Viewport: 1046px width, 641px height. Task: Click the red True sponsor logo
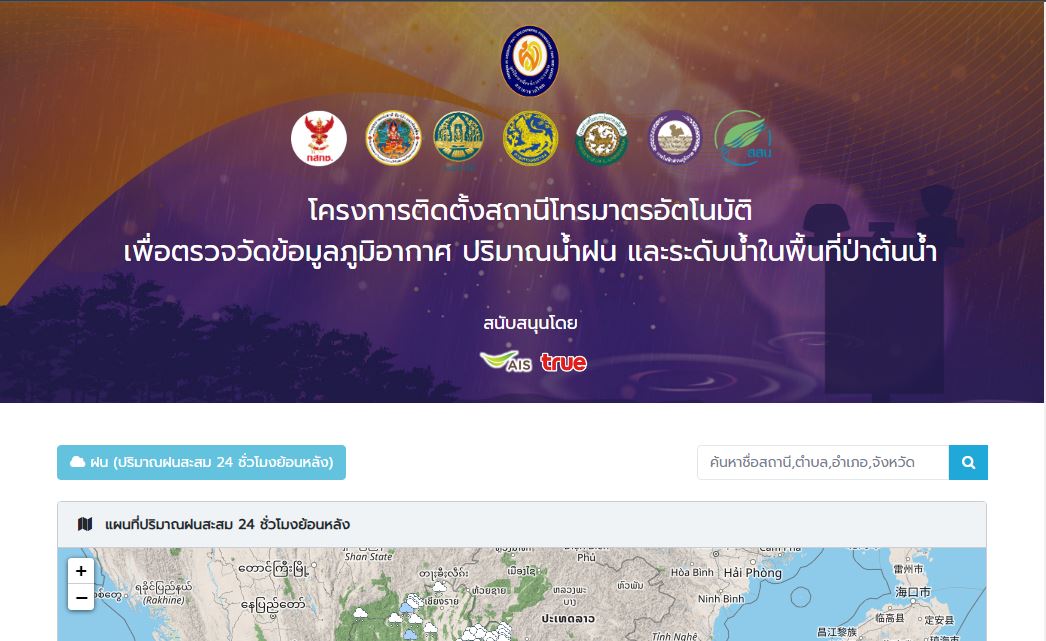[x=564, y=362]
